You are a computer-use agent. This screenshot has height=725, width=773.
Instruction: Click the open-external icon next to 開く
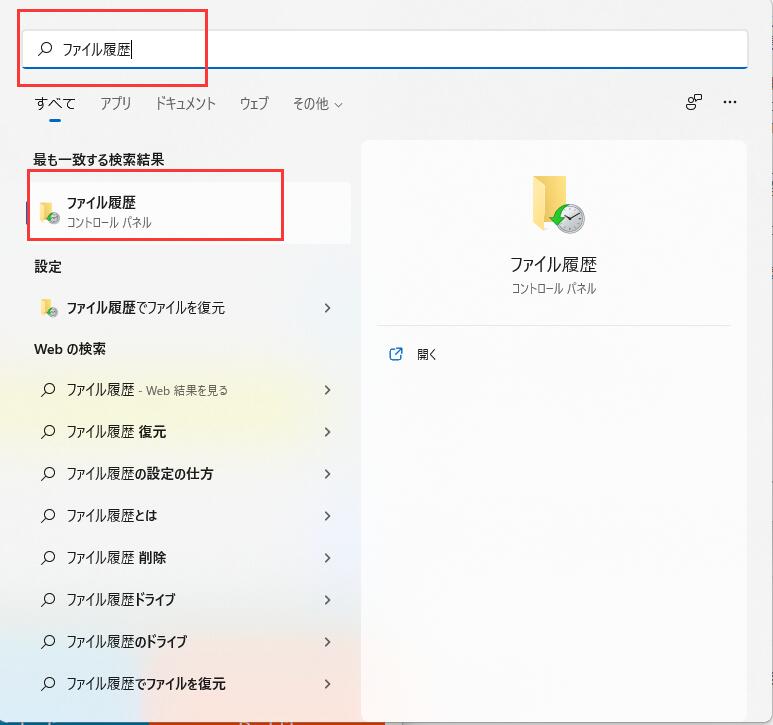click(x=396, y=354)
